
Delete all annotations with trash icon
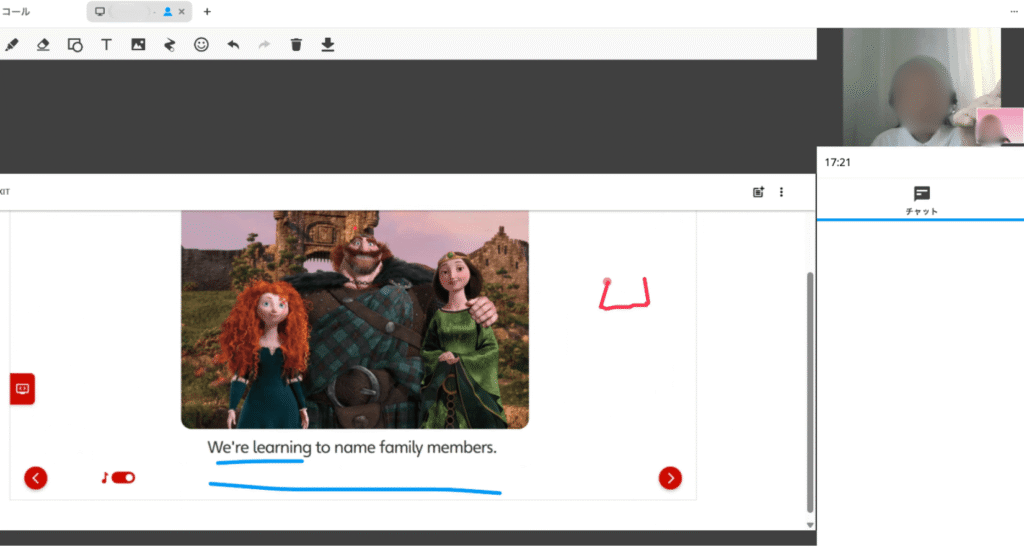tap(296, 45)
